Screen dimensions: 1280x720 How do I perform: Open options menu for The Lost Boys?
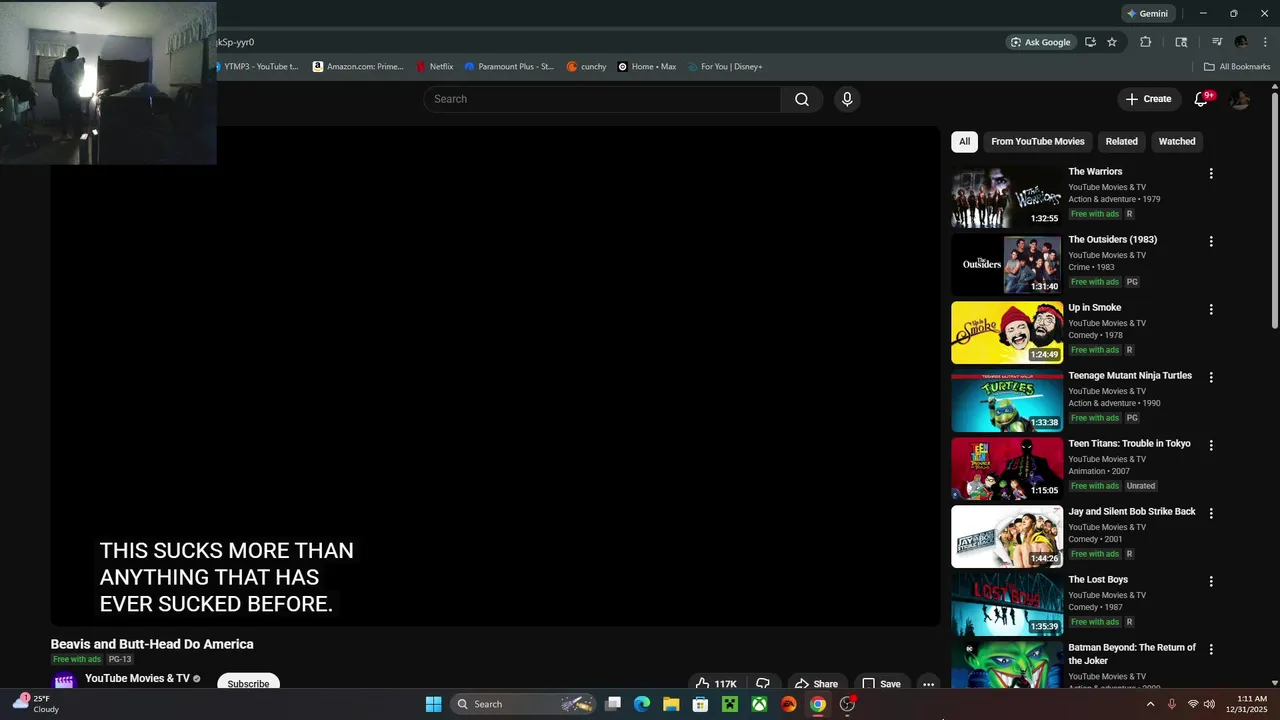point(1211,581)
